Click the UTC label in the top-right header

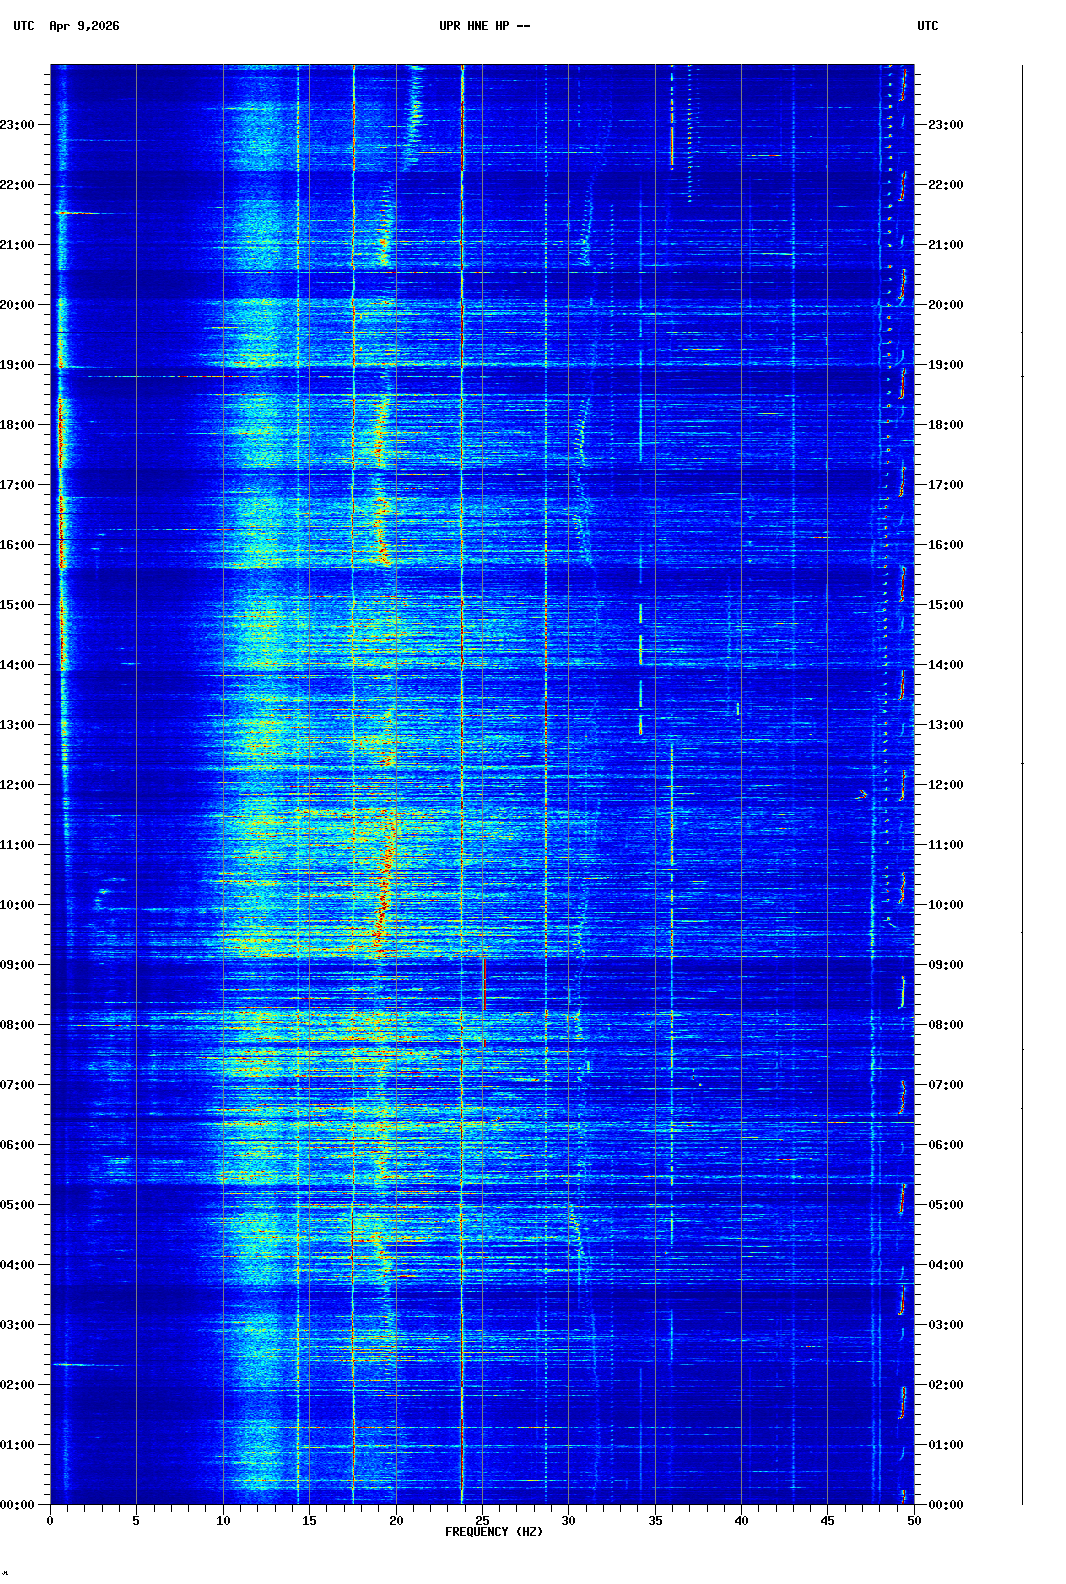[x=927, y=26]
